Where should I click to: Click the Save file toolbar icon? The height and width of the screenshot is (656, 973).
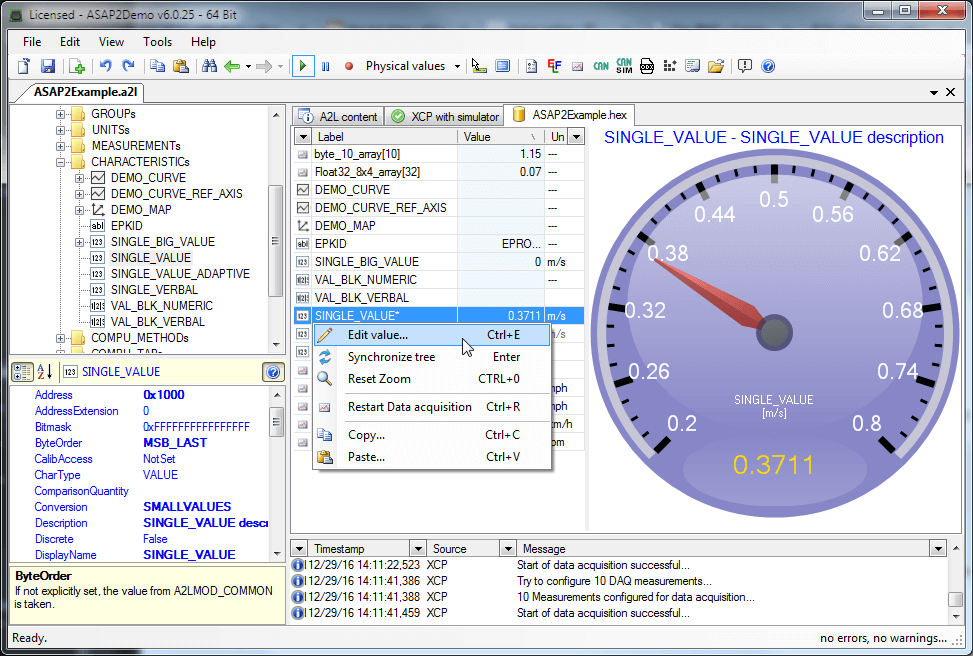47,66
